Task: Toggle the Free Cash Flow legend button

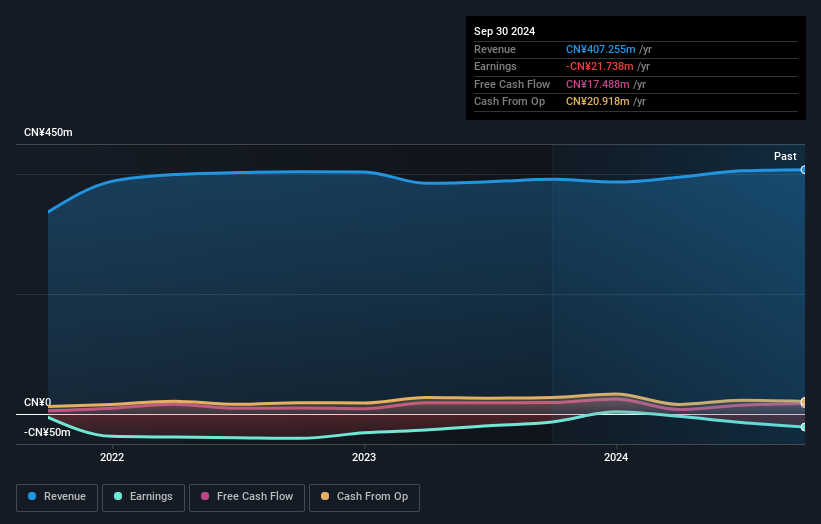Action: click(x=247, y=497)
